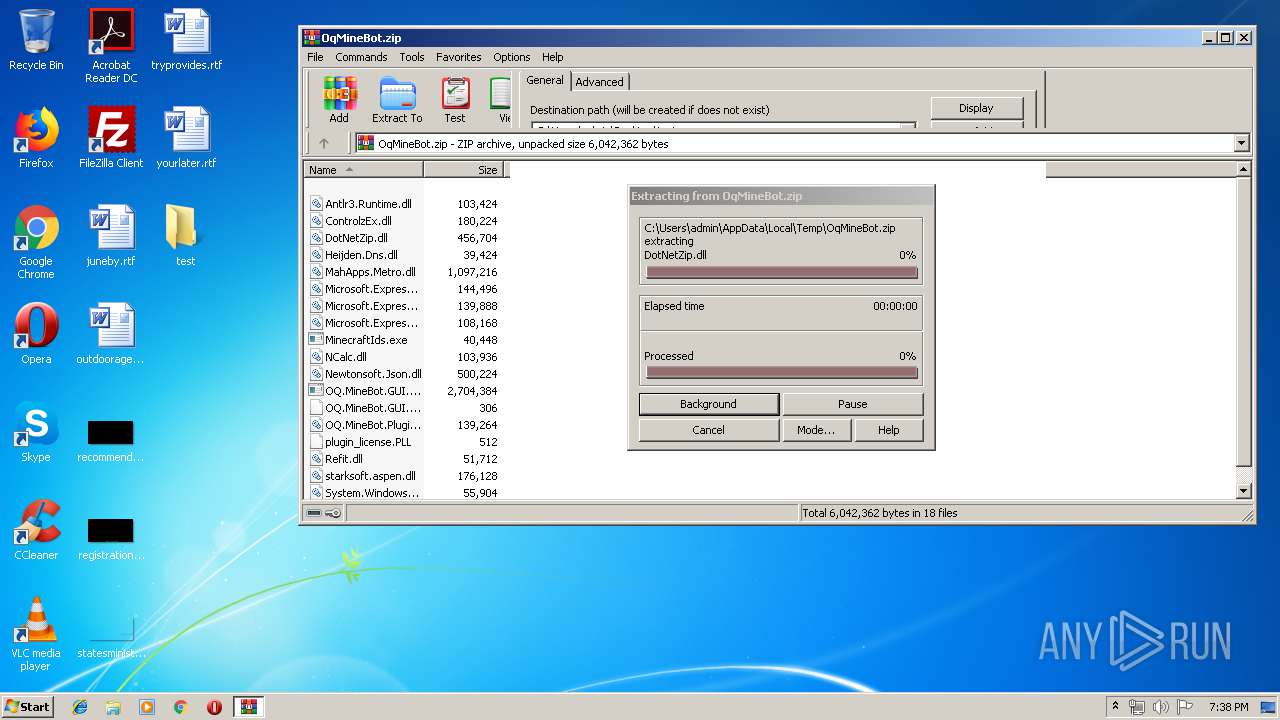Open the test folder on desktop
The width and height of the screenshot is (1280, 720).
(186, 236)
